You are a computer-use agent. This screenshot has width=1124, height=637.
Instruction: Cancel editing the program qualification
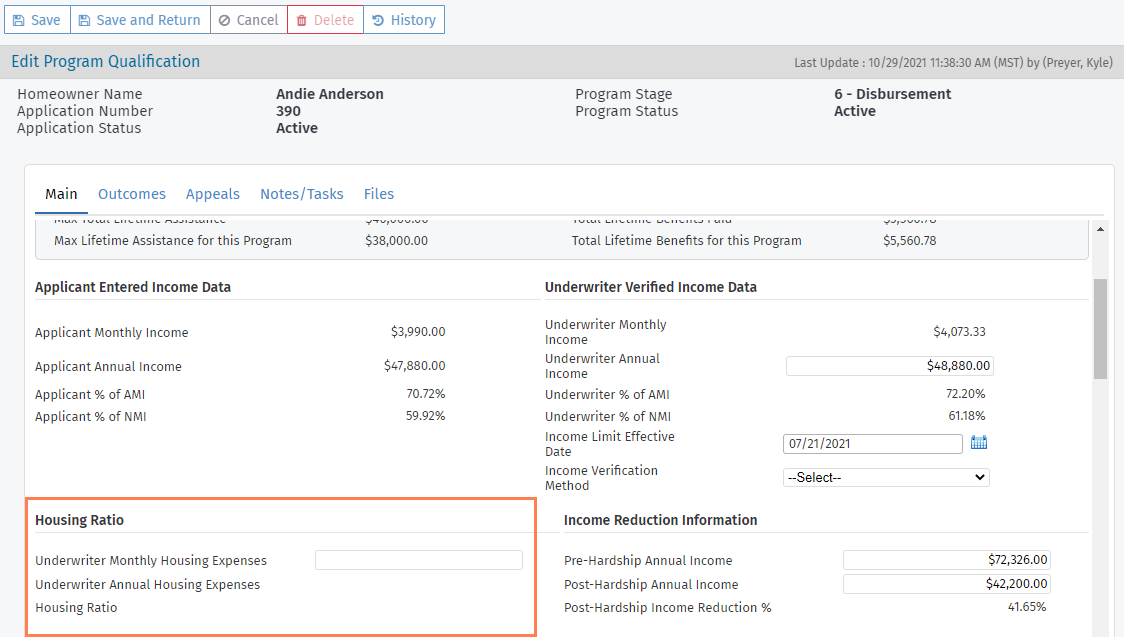pyautogui.click(x=248, y=20)
